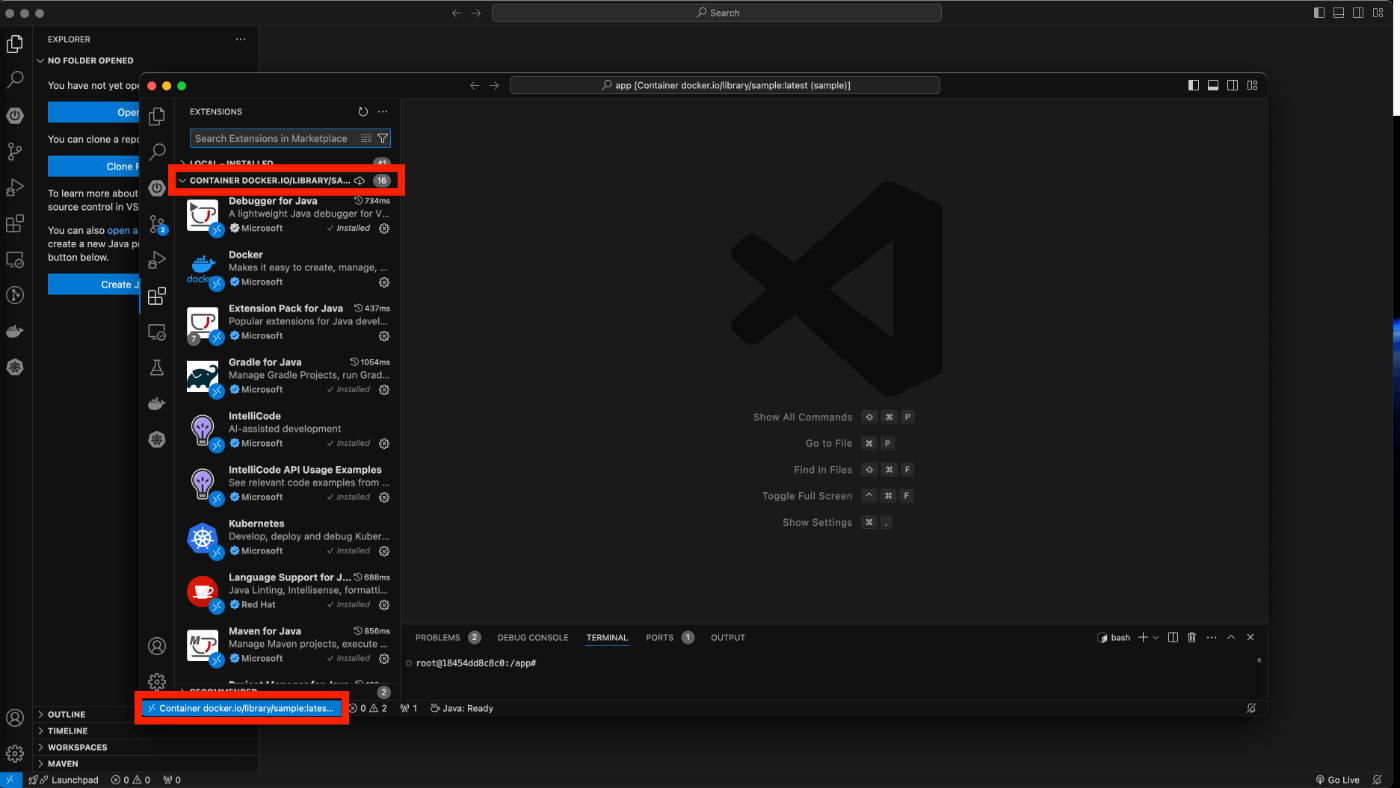Toggle panel in the background window title bar
The image size is (1400, 788).
point(1340,13)
